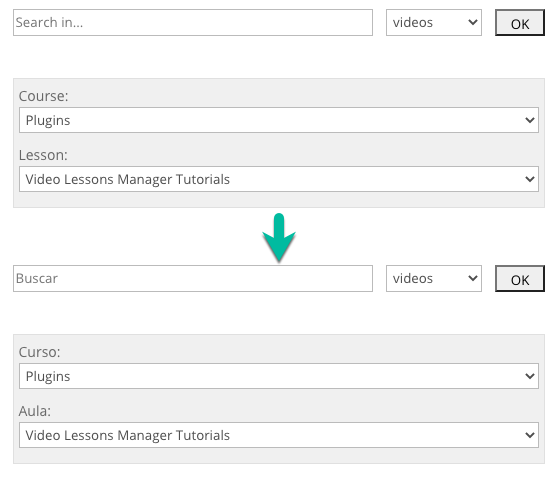The height and width of the screenshot is (489, 555).
Task: Focus the Search in... text field
Action: tap(193, 23)
